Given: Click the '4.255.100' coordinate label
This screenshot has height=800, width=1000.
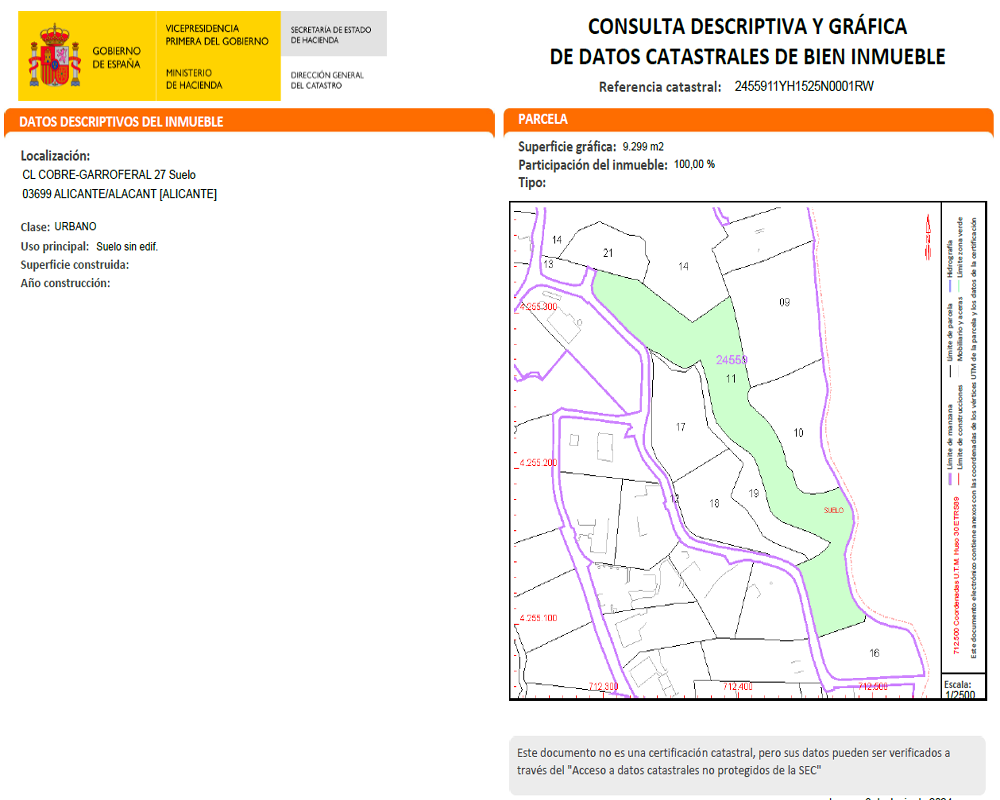Looking at the screenshot, I should (x=539, y=618).
